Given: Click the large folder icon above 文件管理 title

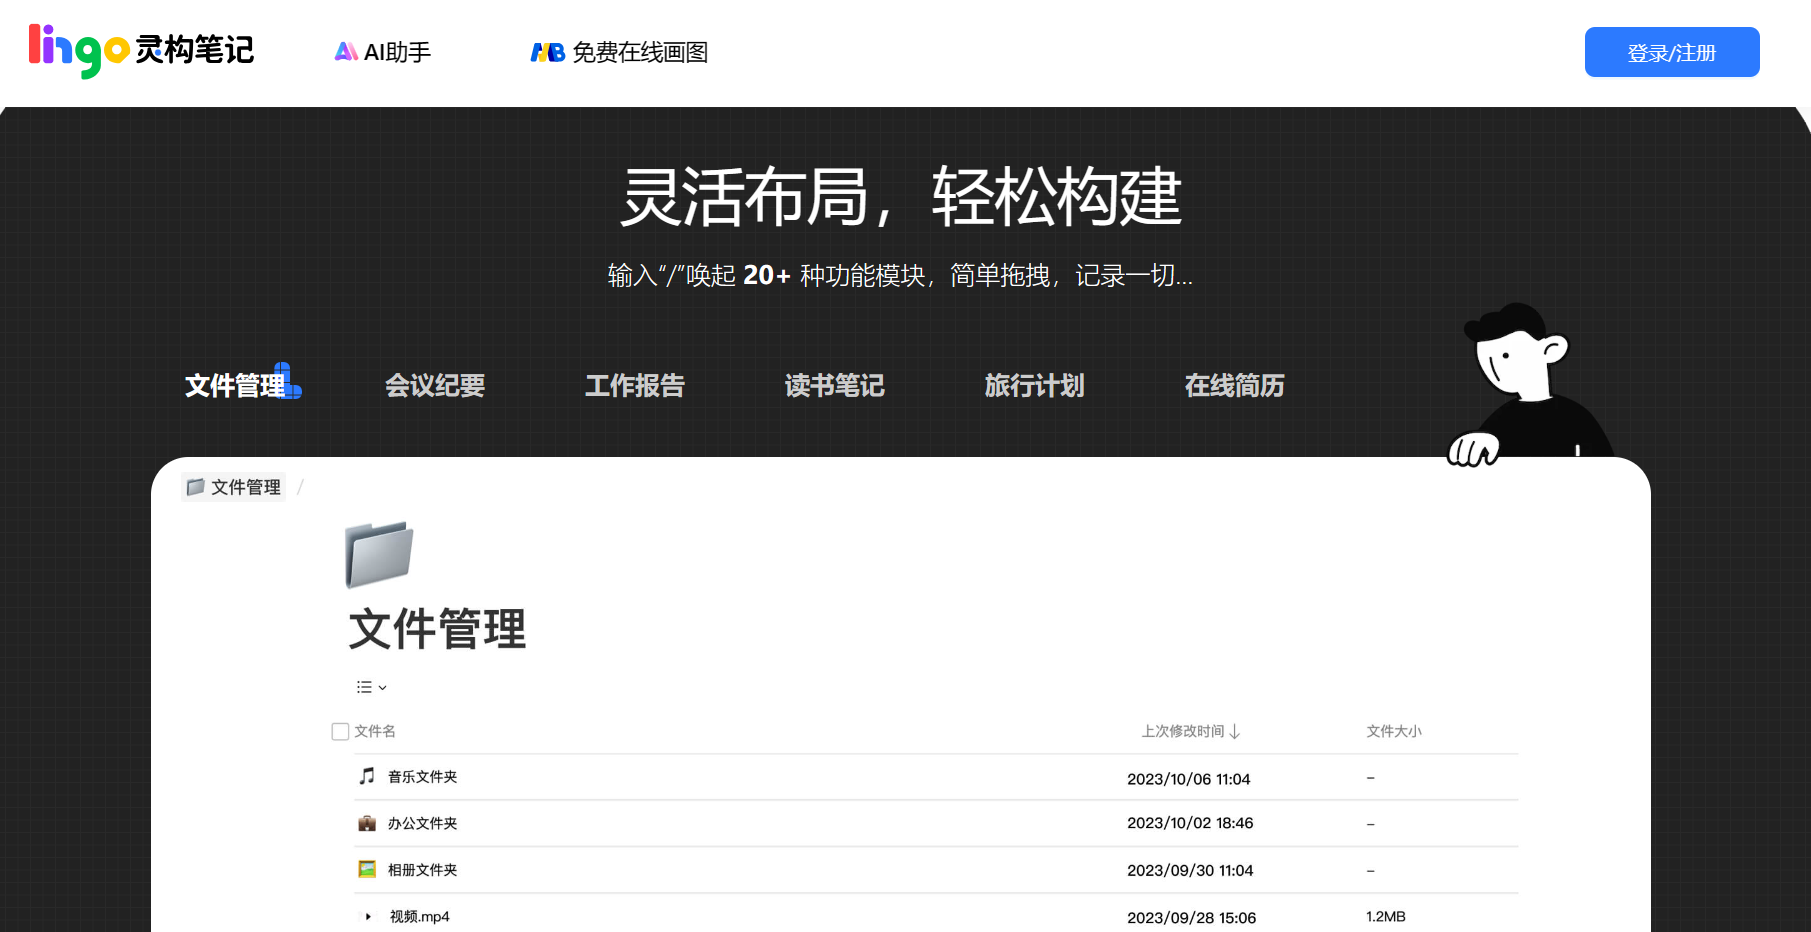Looking at the screenshot, I should click(x=379, y=556).
